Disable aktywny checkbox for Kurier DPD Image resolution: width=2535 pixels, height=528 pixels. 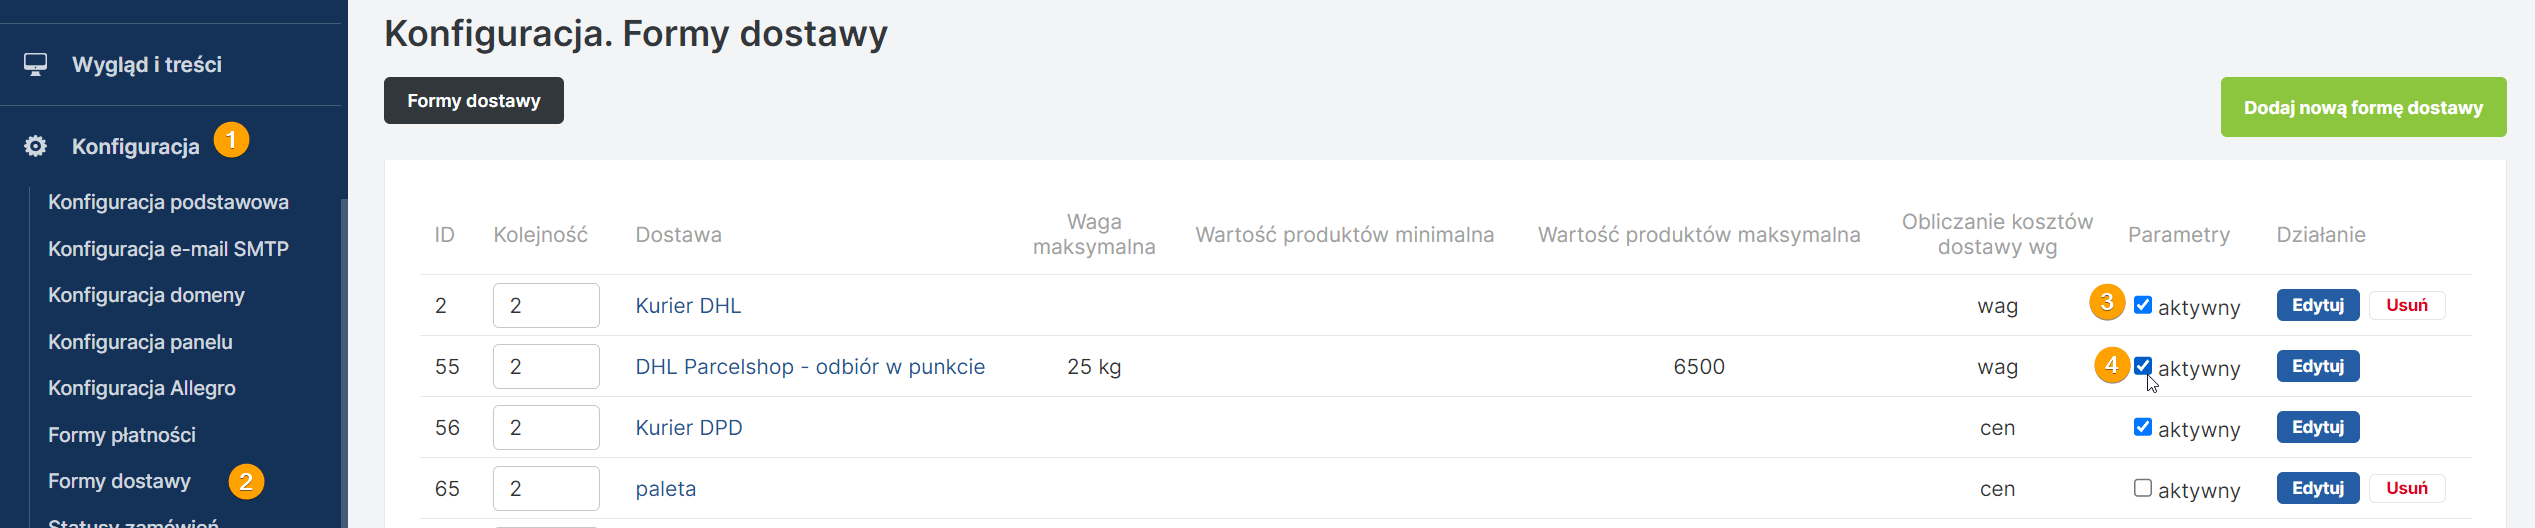2142,427
